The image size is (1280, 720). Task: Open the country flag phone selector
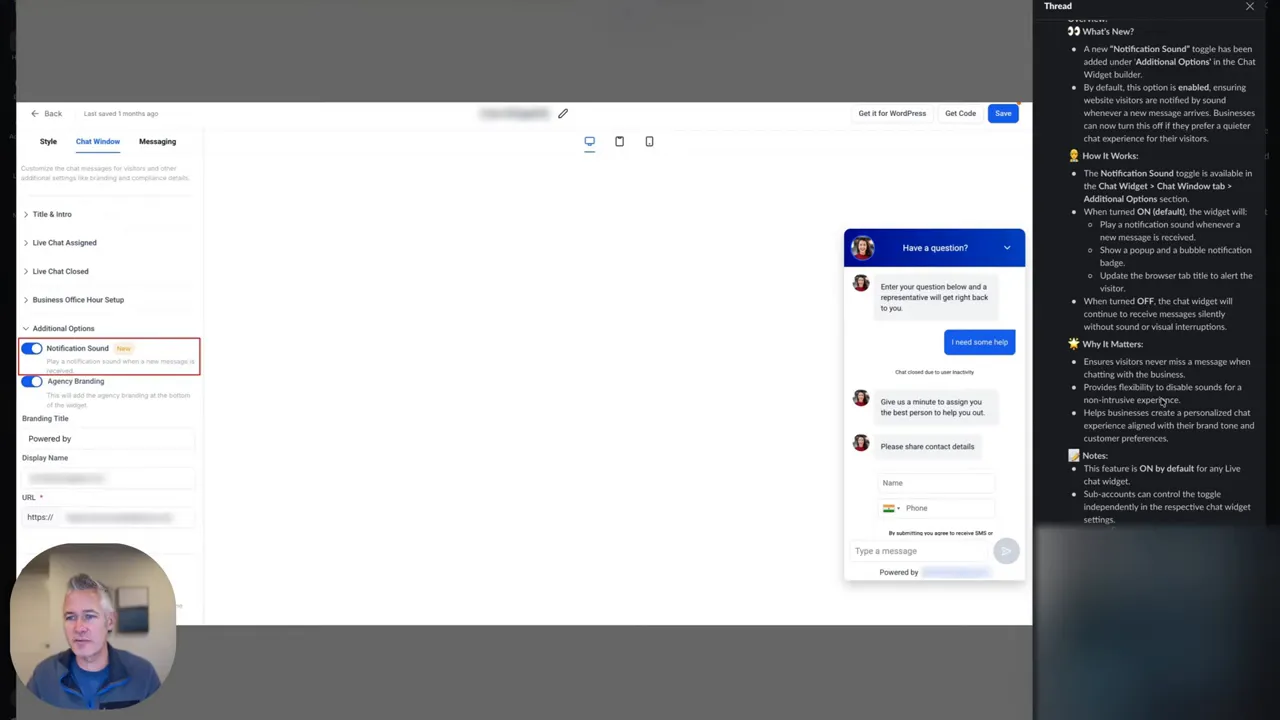pyautogui.click(x=891, y=508)
